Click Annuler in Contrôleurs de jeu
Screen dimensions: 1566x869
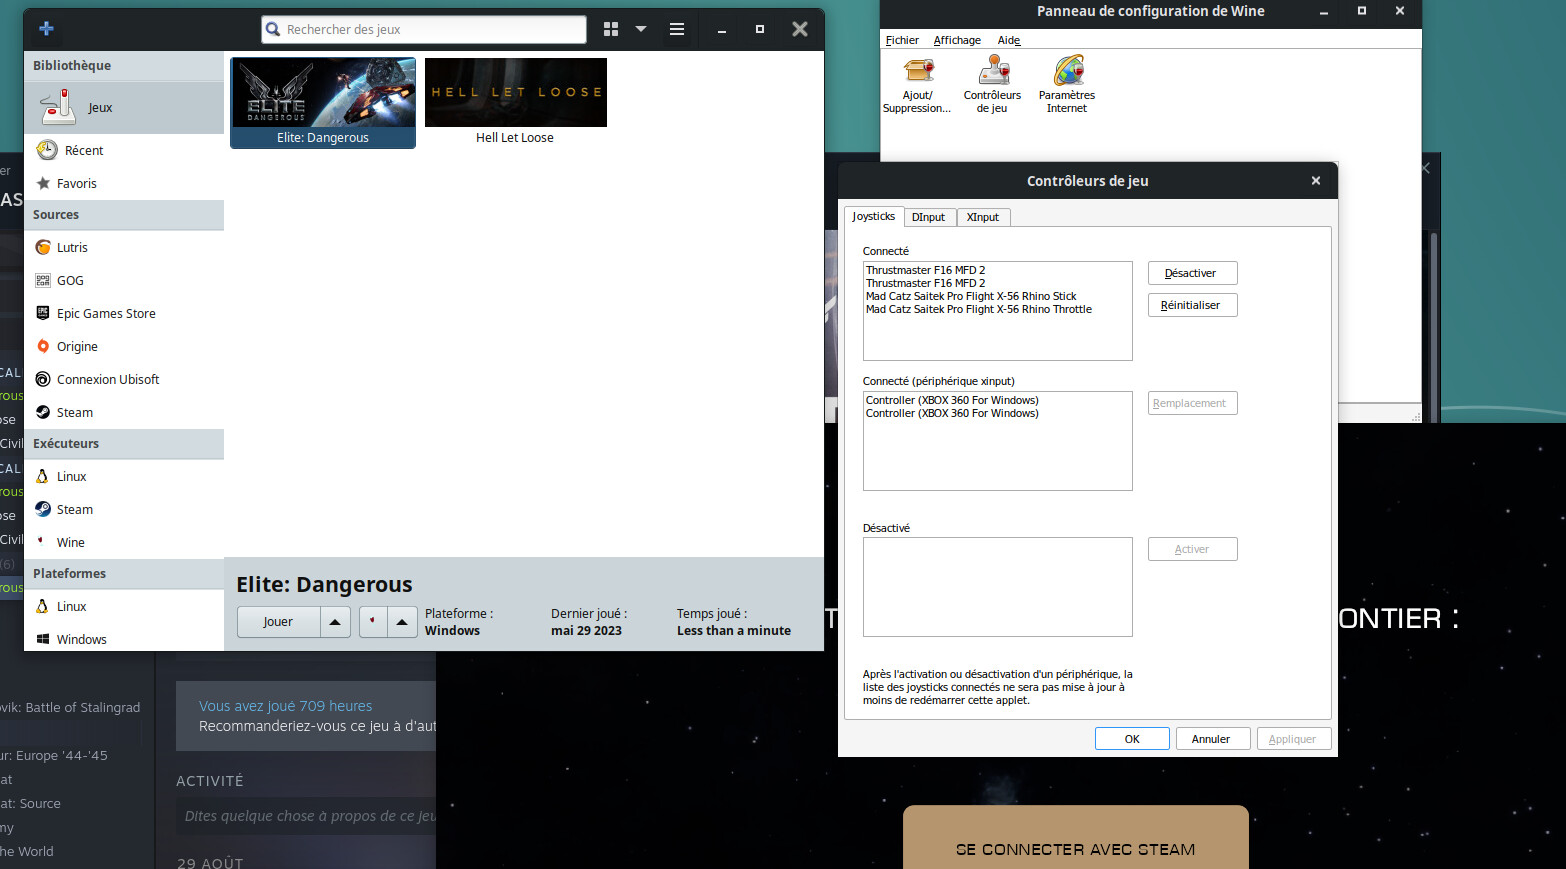(1211, 739)
